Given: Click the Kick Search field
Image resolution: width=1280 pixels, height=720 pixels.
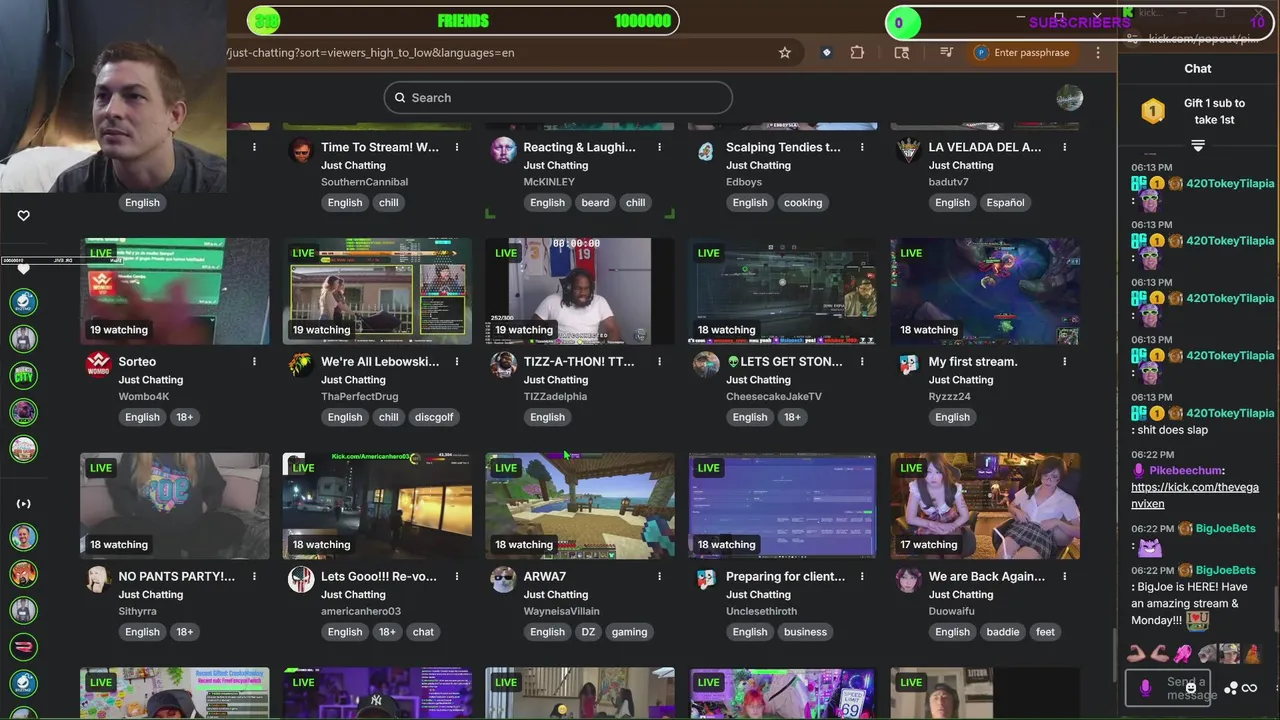Looking at the screenshot, I should (558, 98).
